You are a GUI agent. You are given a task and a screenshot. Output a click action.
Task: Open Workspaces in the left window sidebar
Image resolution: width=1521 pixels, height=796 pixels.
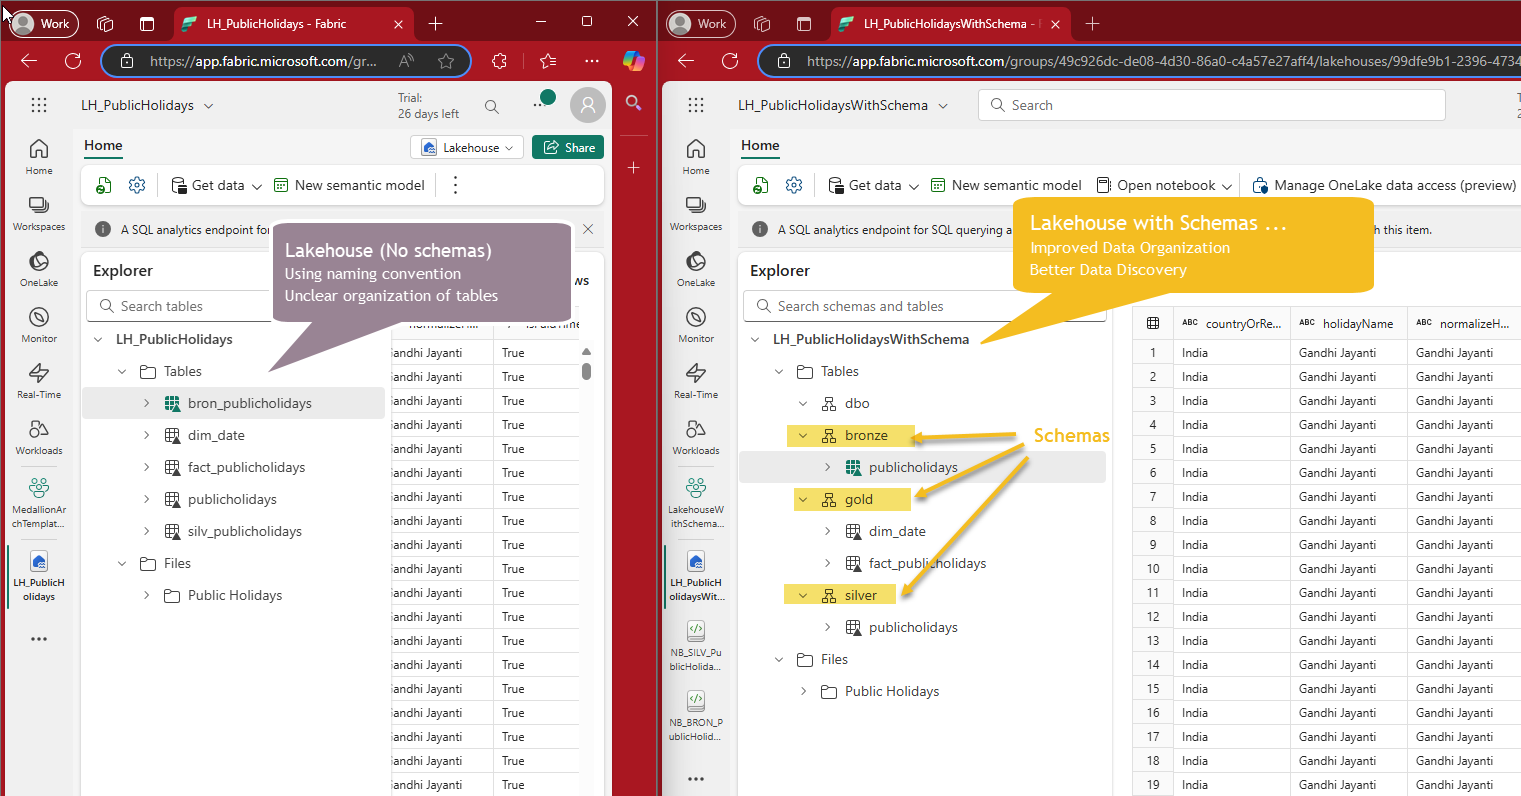click(39, 211)
